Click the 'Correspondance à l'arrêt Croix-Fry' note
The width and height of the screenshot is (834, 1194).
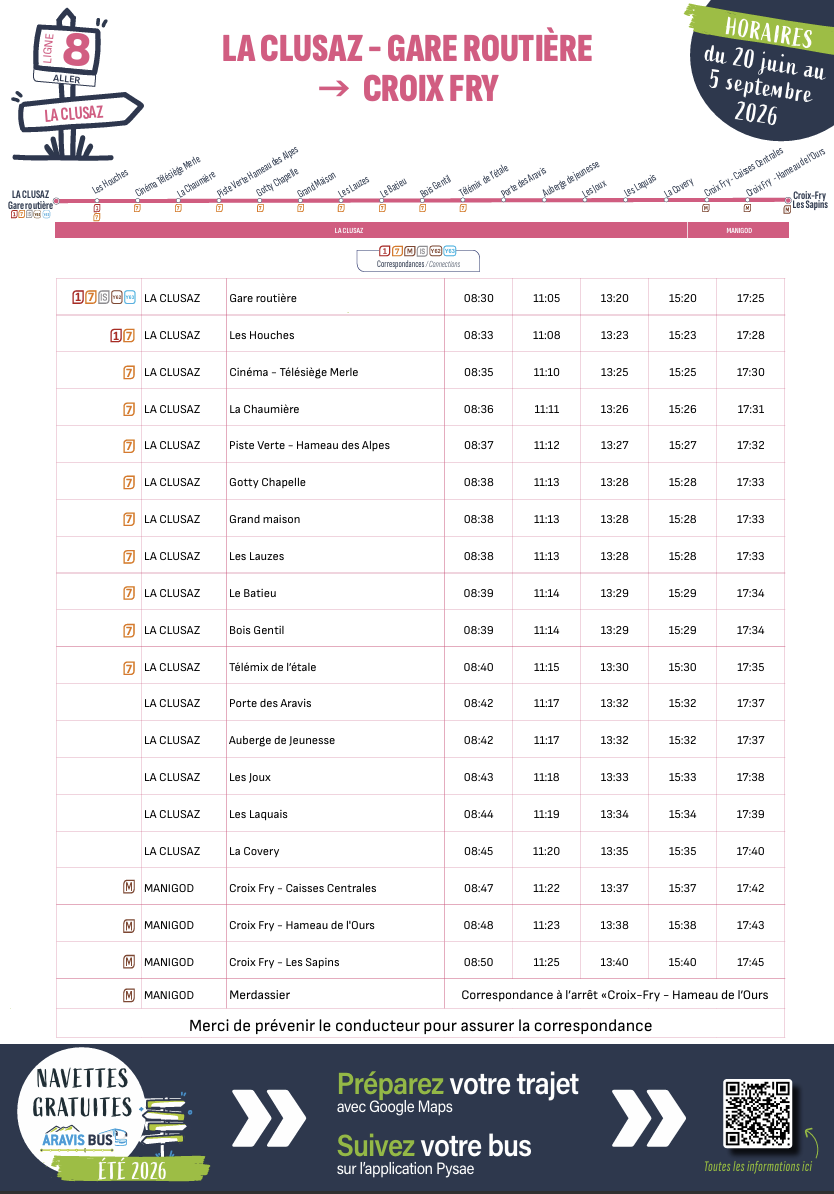(615, 995)
